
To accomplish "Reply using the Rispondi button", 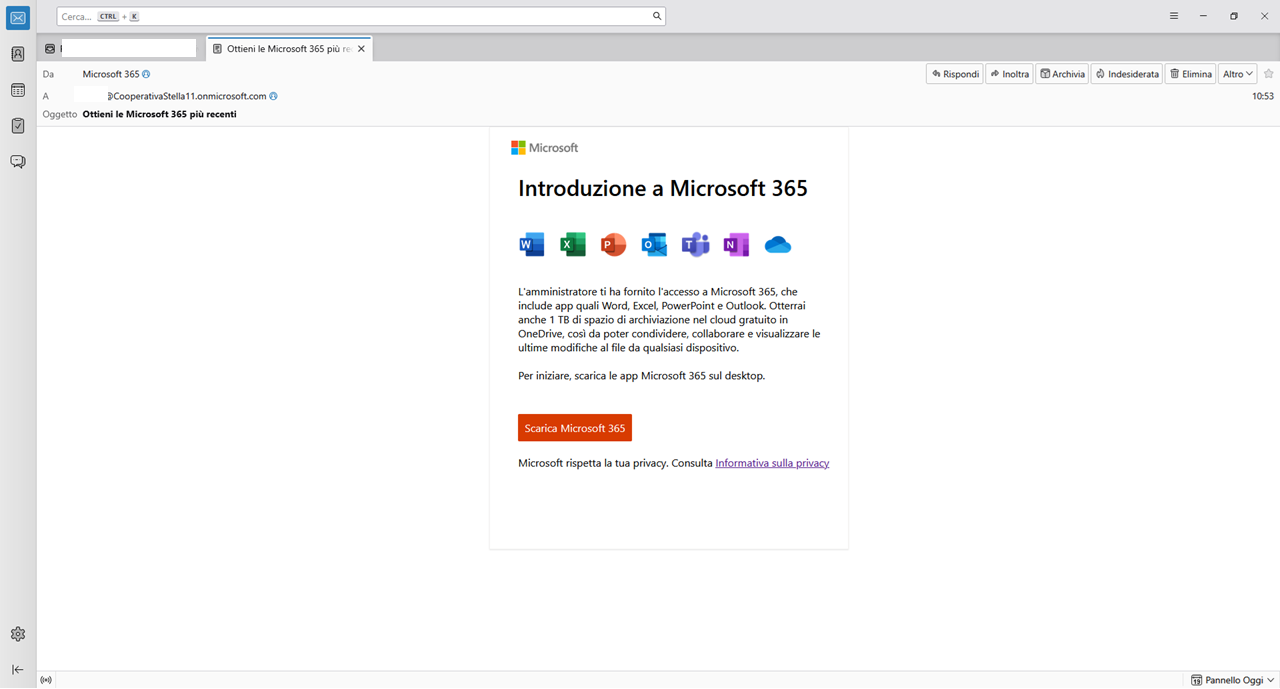I will pyautogui.click(x=955, y=74).
